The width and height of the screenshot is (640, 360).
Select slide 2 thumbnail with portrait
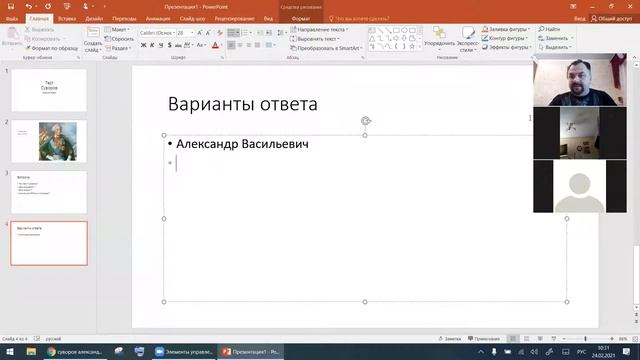pos(49,141)
